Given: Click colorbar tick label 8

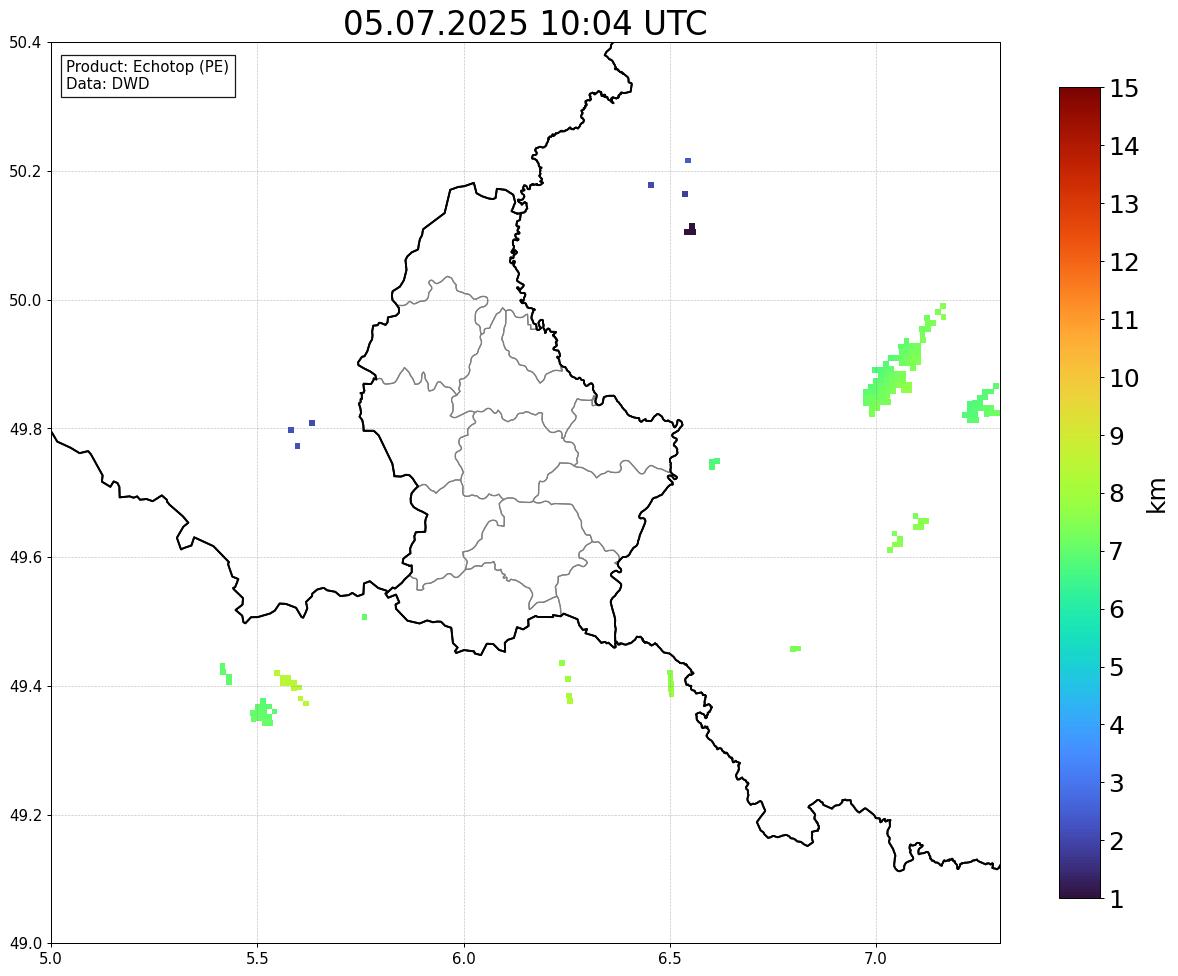Looking at the screenshot, I should click(1117, 494).
